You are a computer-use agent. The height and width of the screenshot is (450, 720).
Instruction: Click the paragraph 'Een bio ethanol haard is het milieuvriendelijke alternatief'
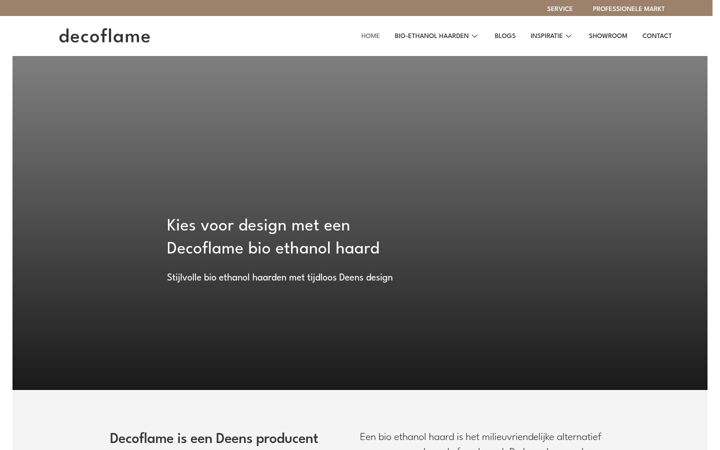[x=480, y=437]
